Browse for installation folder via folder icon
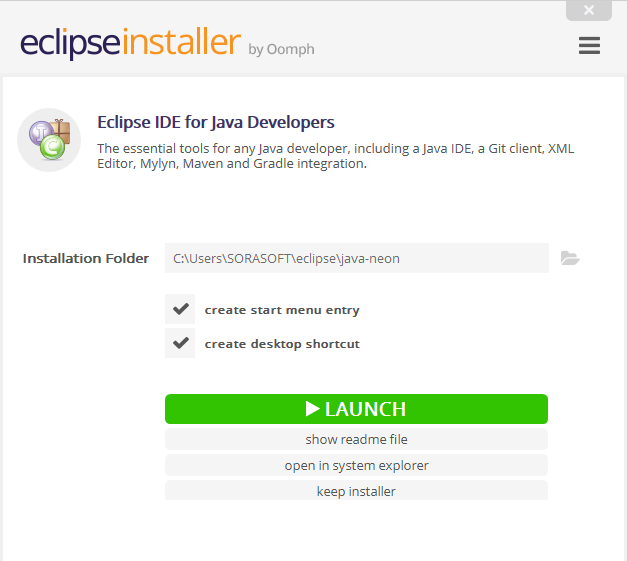The height and width of the screenshot is (561, 628). click(570, 258)
